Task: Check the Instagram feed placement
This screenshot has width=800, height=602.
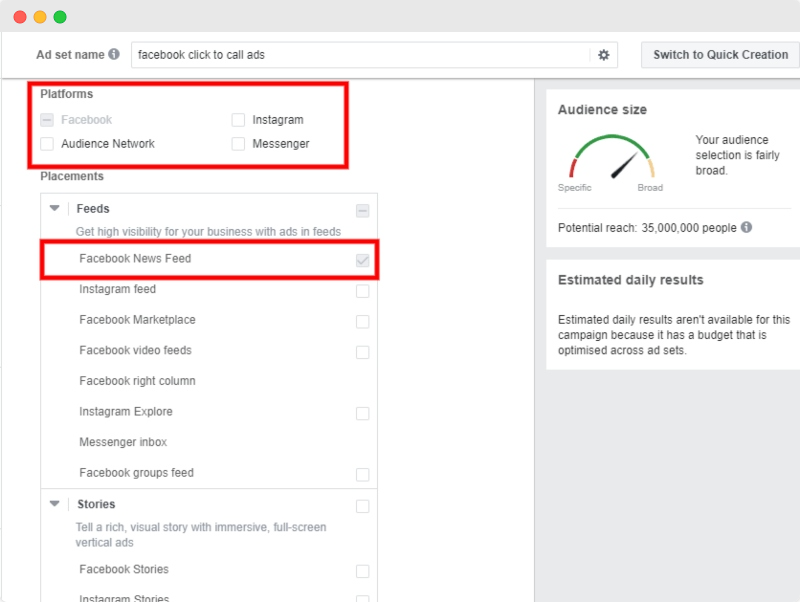Action: coord(362,289)
